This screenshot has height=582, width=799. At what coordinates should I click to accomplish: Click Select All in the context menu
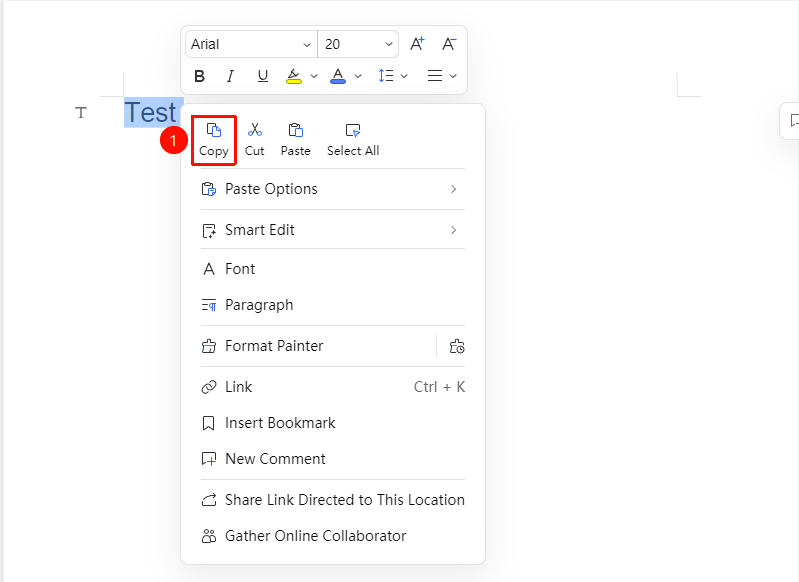pos(353,140)
